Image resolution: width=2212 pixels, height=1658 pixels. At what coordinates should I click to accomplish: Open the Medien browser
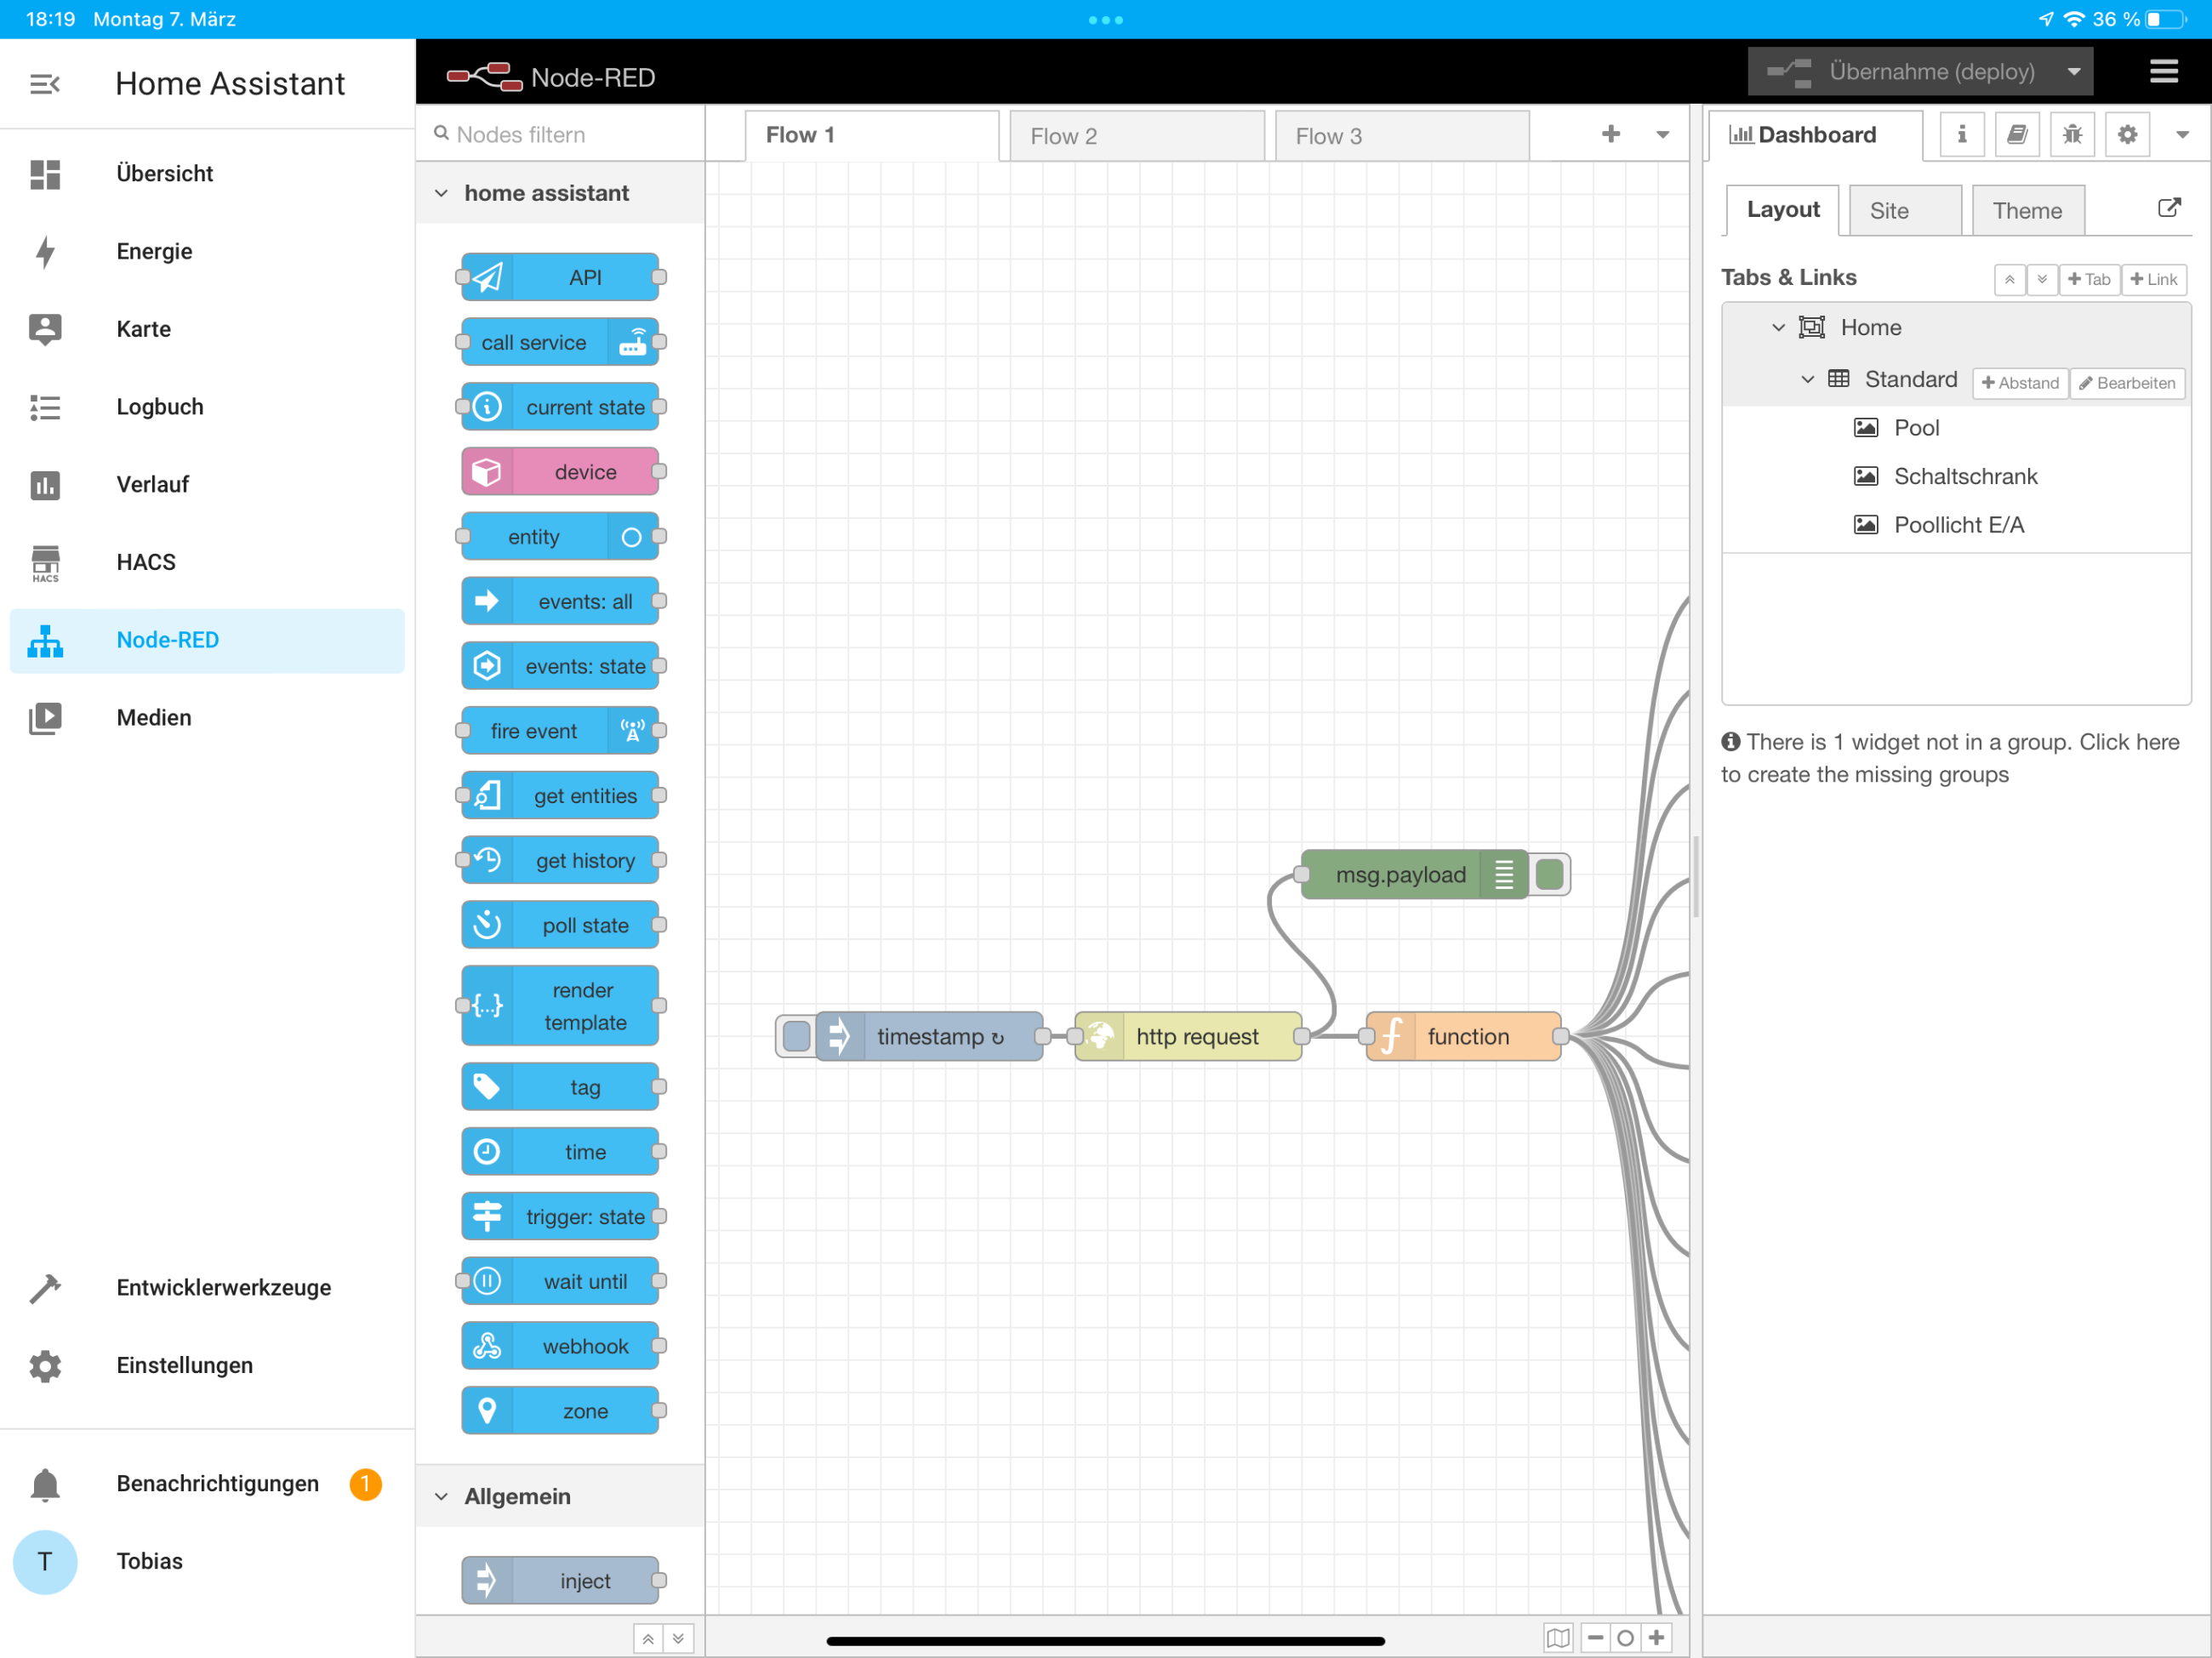click(x=207, y=718)
